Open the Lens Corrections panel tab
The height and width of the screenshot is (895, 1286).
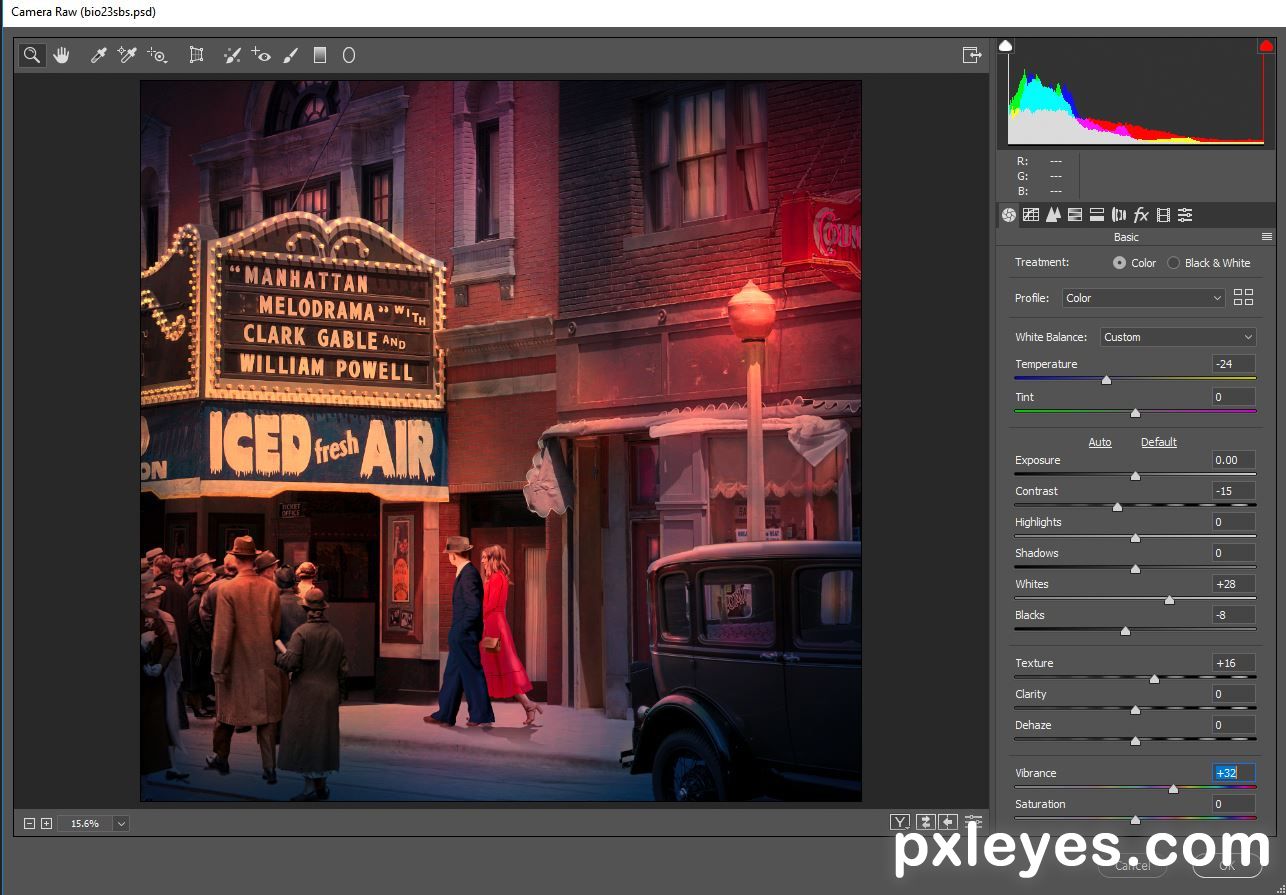(1119, 215)
